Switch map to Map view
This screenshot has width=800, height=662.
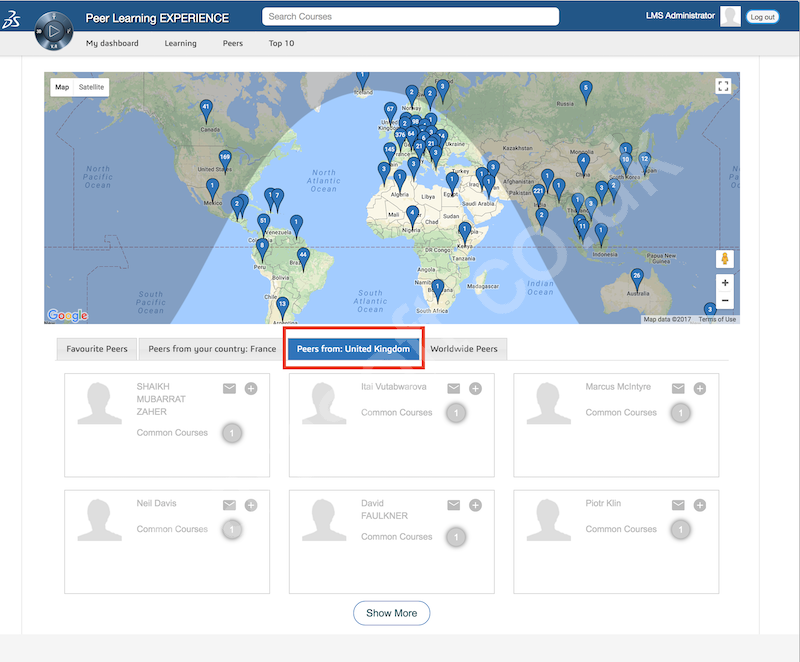point(62,87)
